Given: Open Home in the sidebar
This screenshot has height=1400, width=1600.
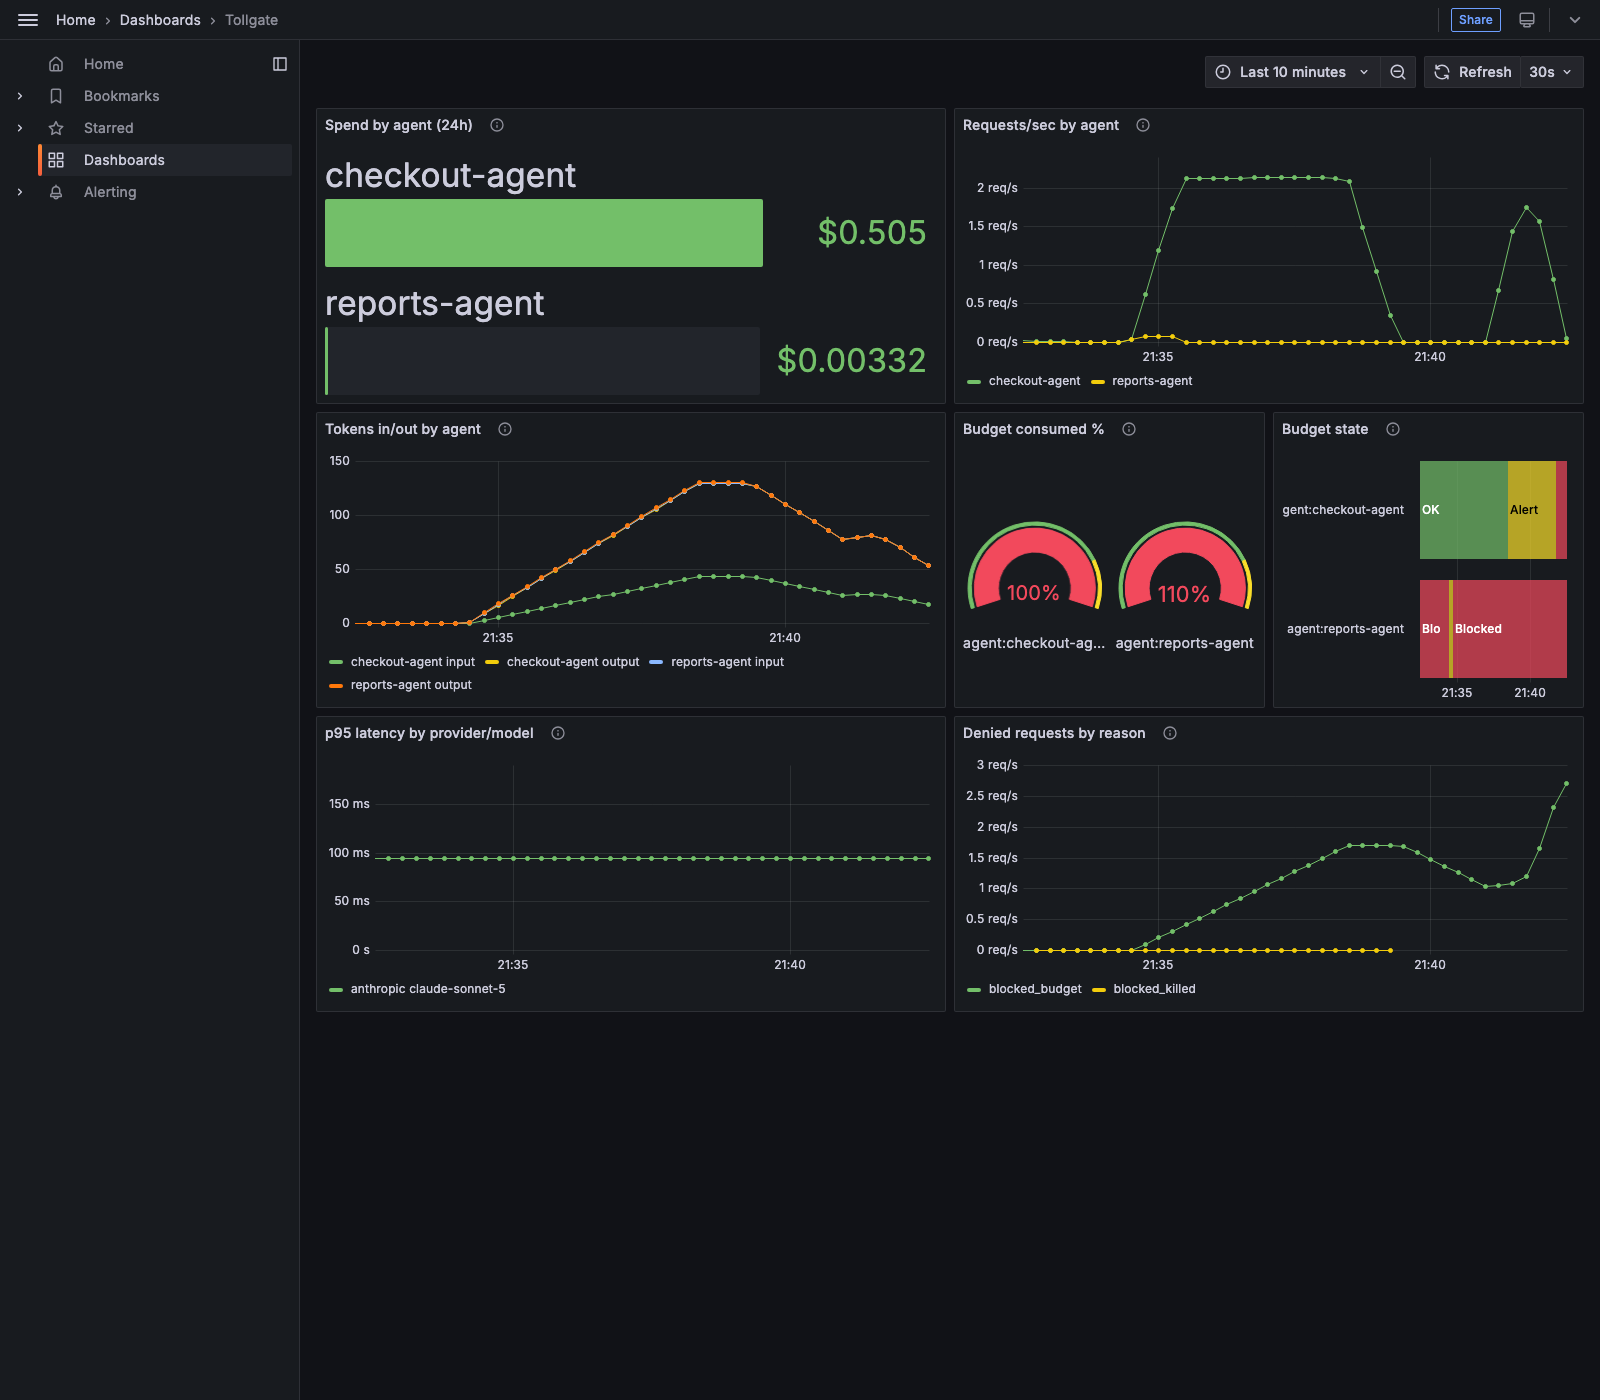Looking at the screenshot, I should 104,64.
